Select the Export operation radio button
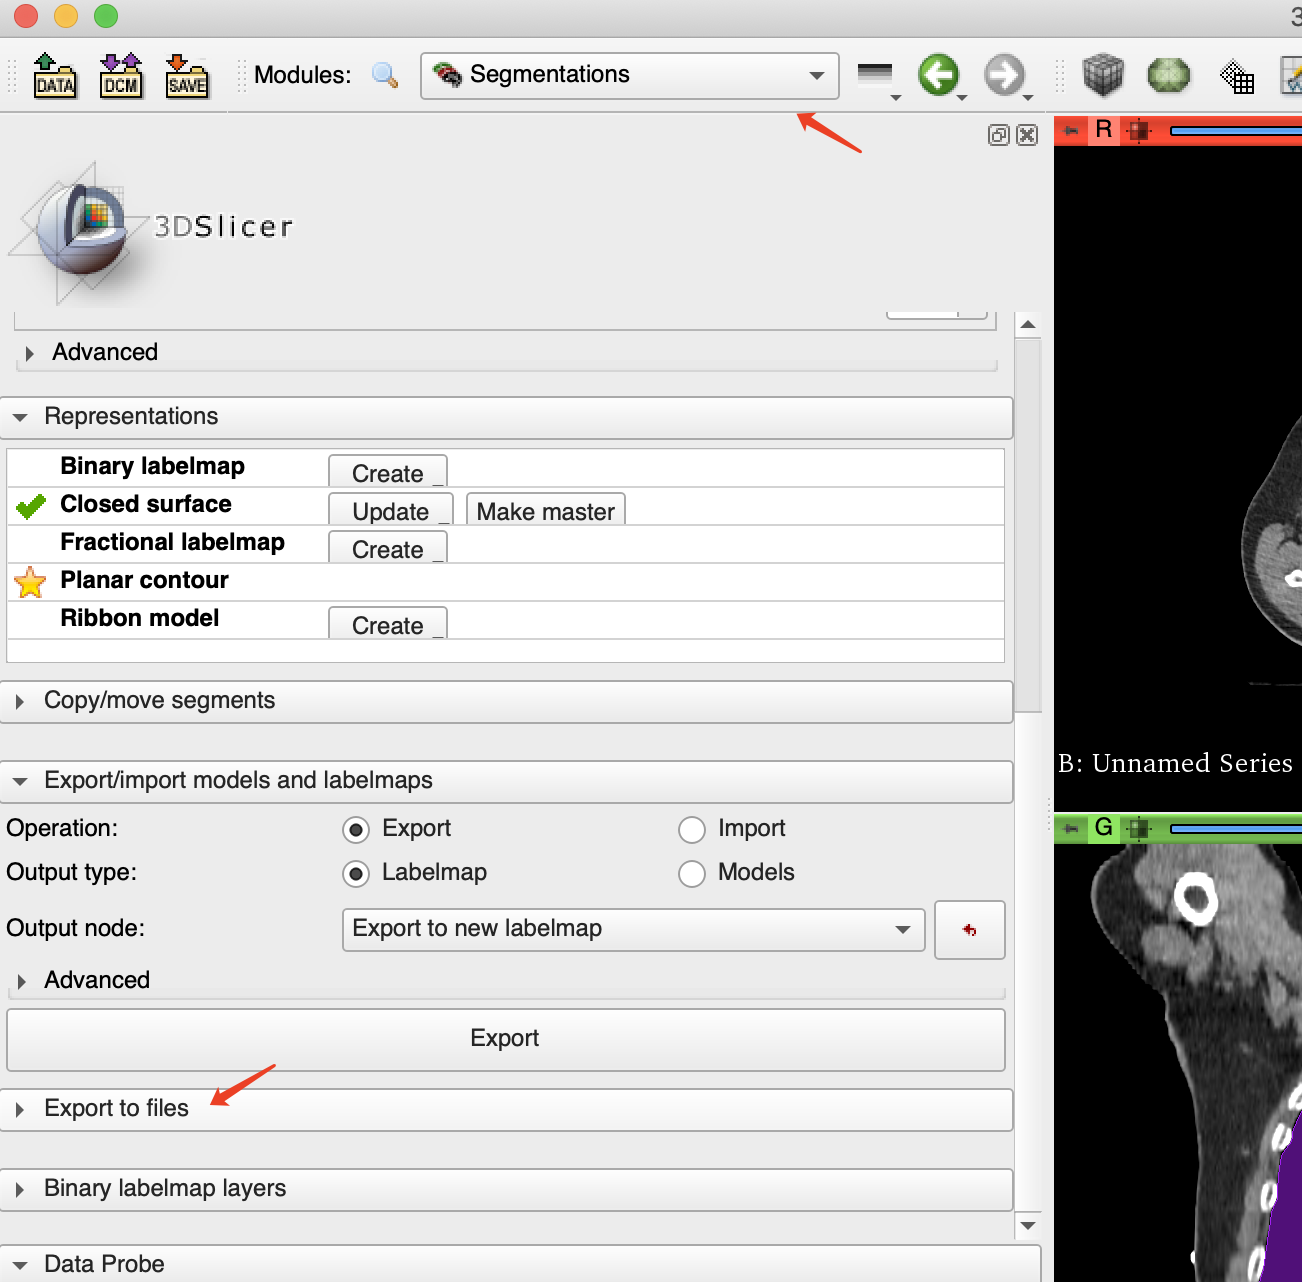Image resolution: width=1302 pixels, height=1282 pixels. click(357, 829)
